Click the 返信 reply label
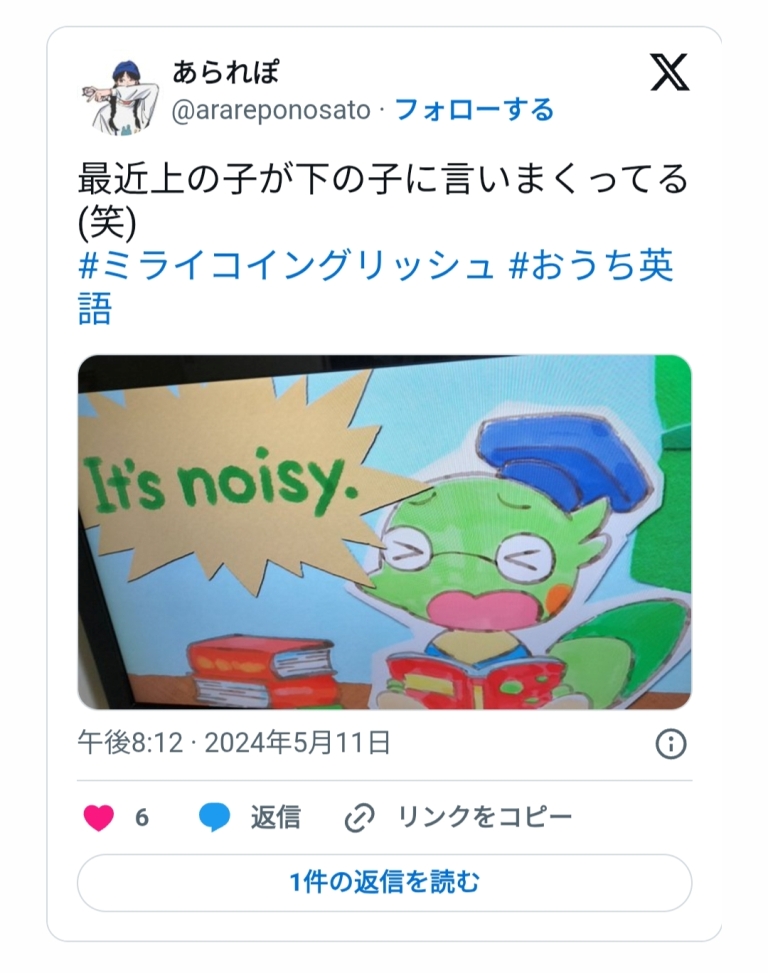Image resolution: width=768 pixels, height=973 pixels. coord(275,817)
